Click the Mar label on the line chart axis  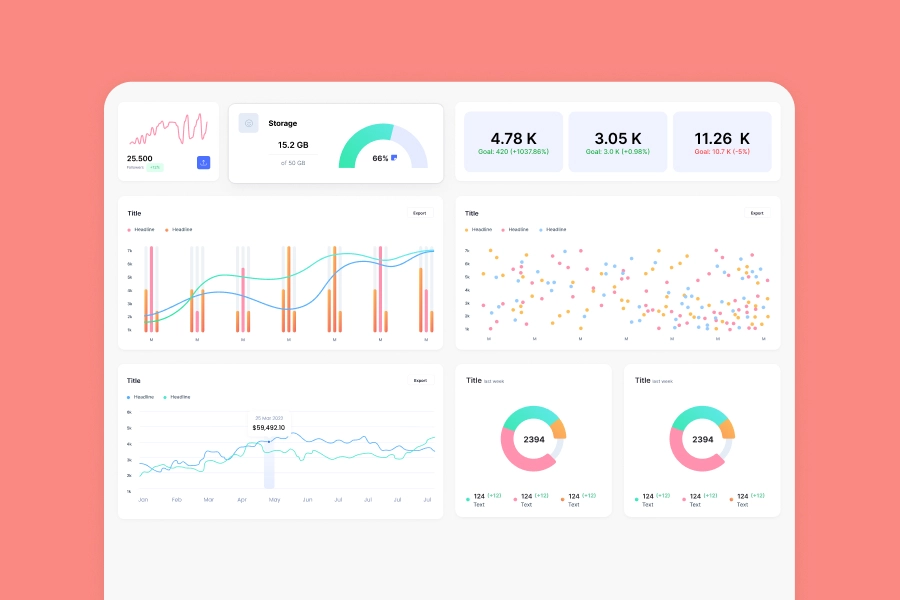click(x=208, y=500)
